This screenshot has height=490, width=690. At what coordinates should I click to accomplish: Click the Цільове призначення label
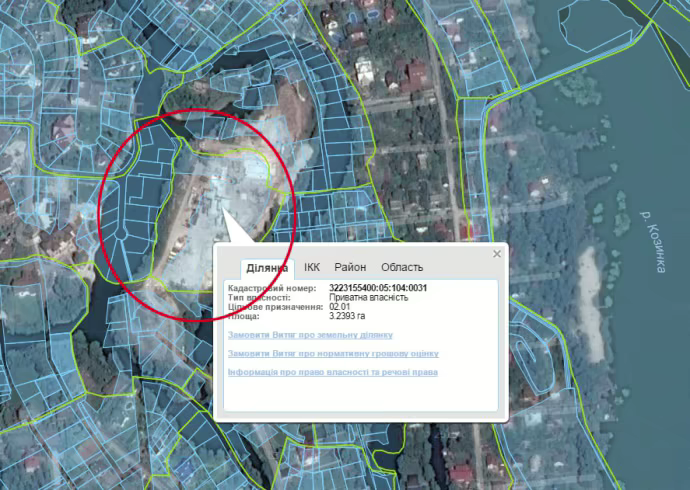[x=269, y=307]
